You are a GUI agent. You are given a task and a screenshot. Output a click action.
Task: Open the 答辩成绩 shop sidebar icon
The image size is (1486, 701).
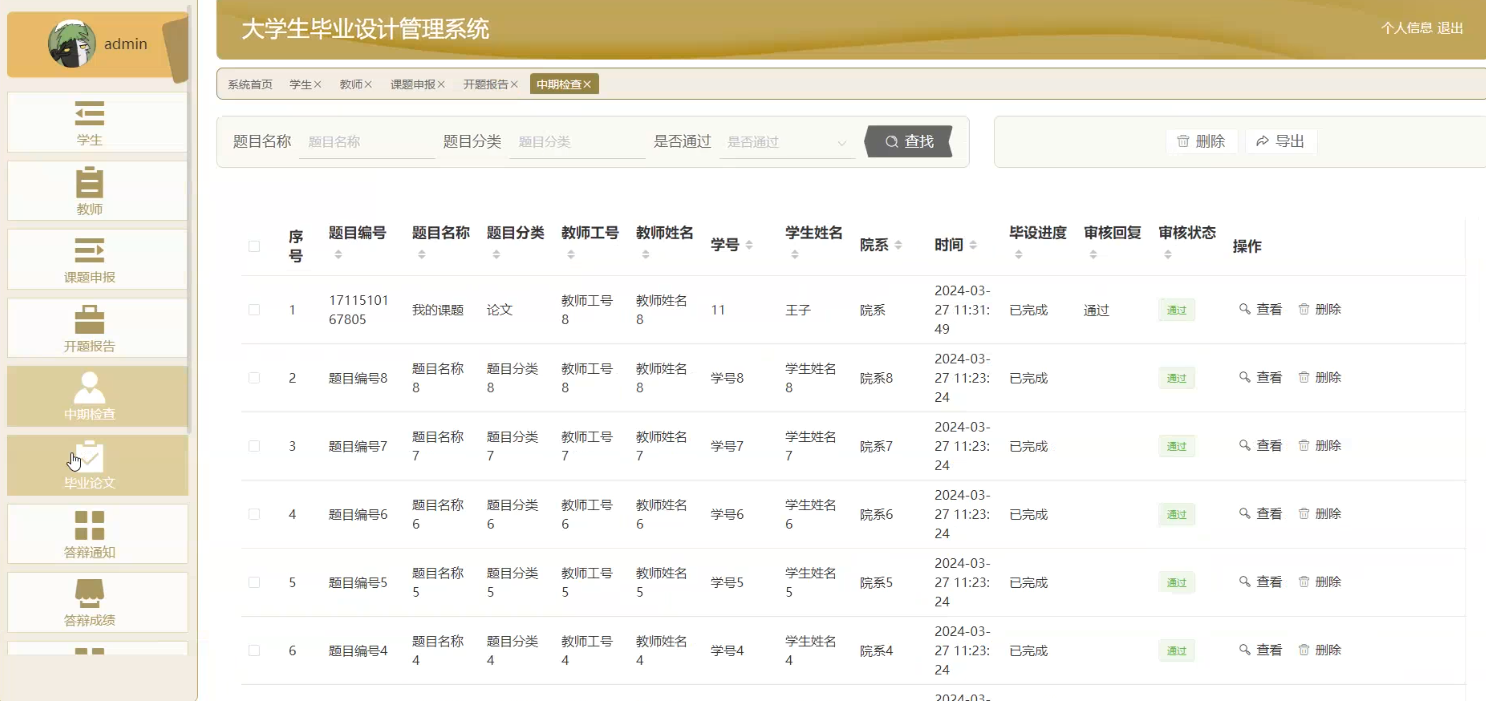point(90,593)
